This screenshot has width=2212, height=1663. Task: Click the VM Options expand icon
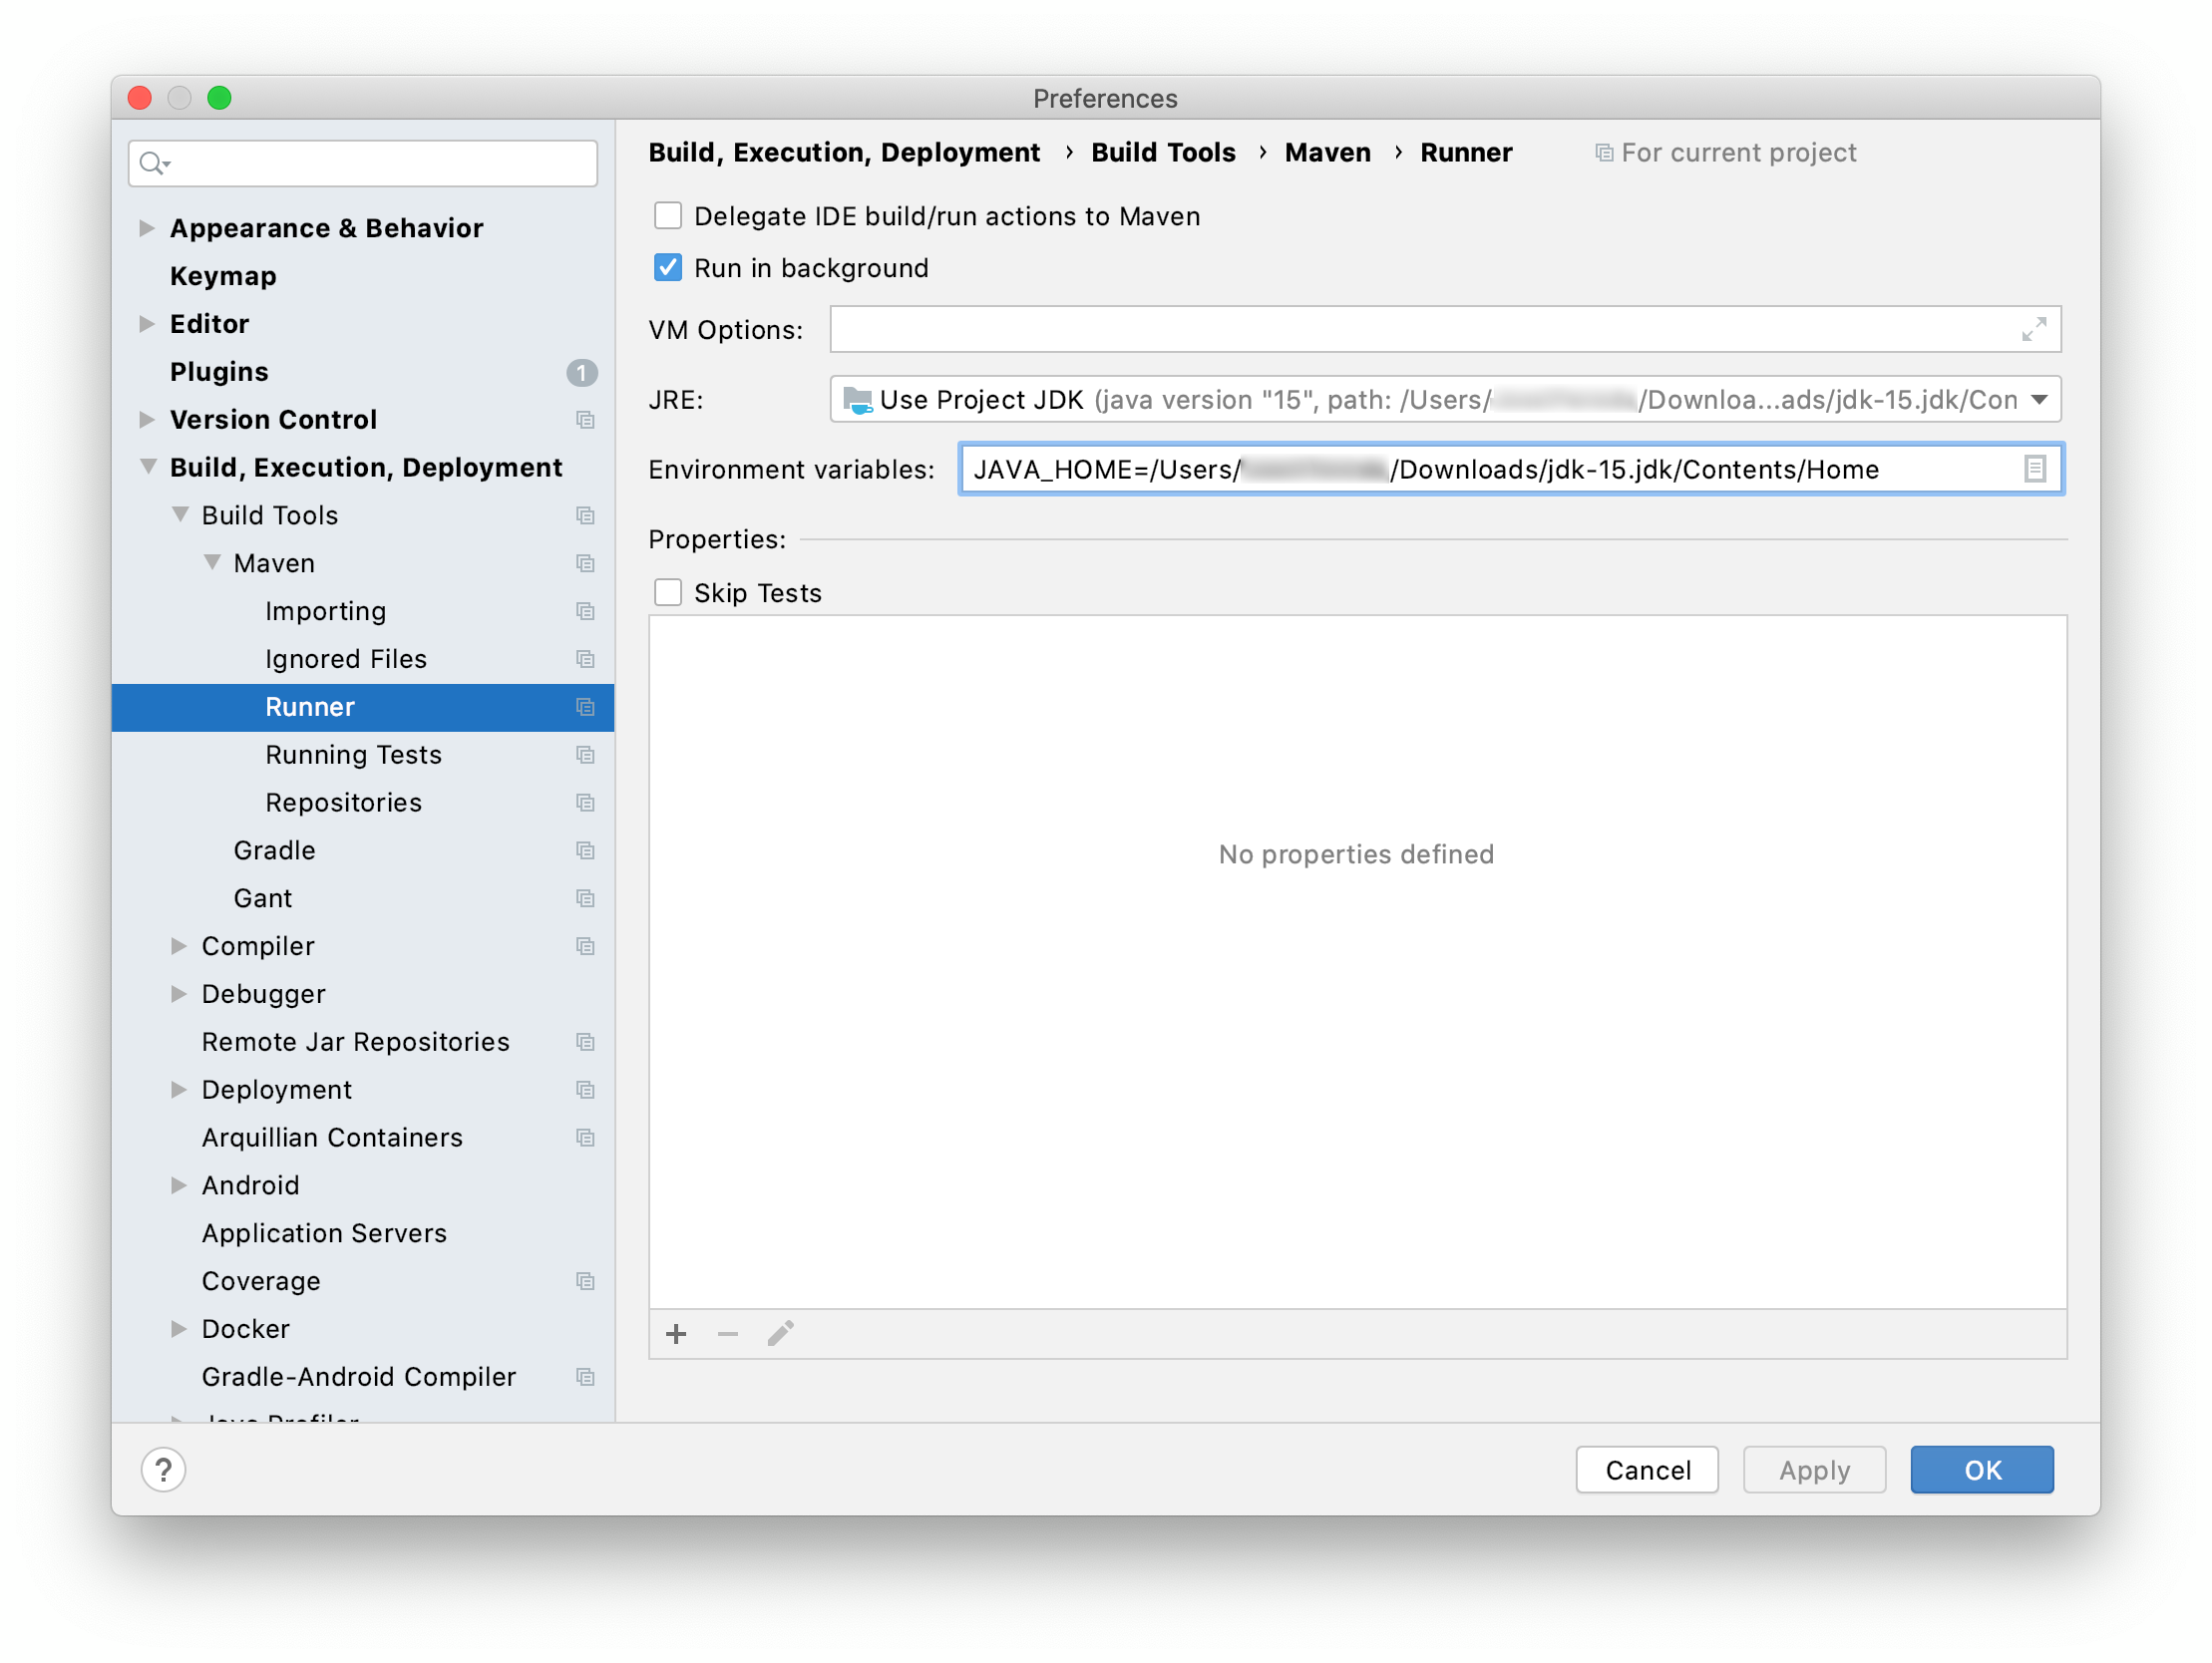click(x=2033, y=328)
